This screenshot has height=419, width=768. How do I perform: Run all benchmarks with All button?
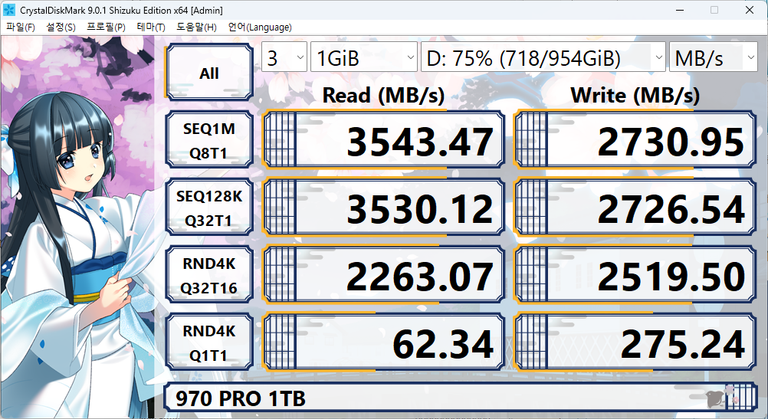click(x=209, y=73)
